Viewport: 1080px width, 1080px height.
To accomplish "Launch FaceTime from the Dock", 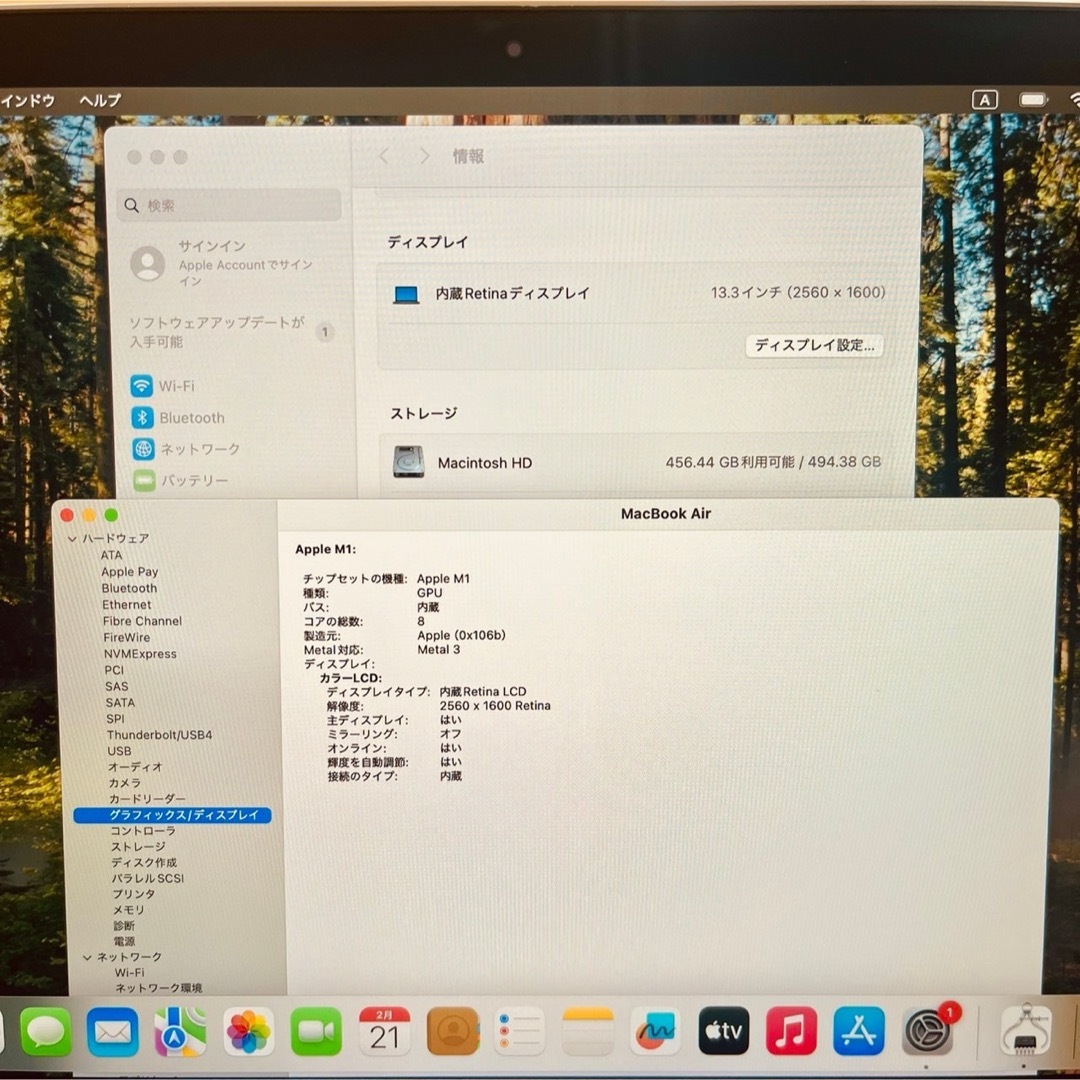I will (316, 1031).
